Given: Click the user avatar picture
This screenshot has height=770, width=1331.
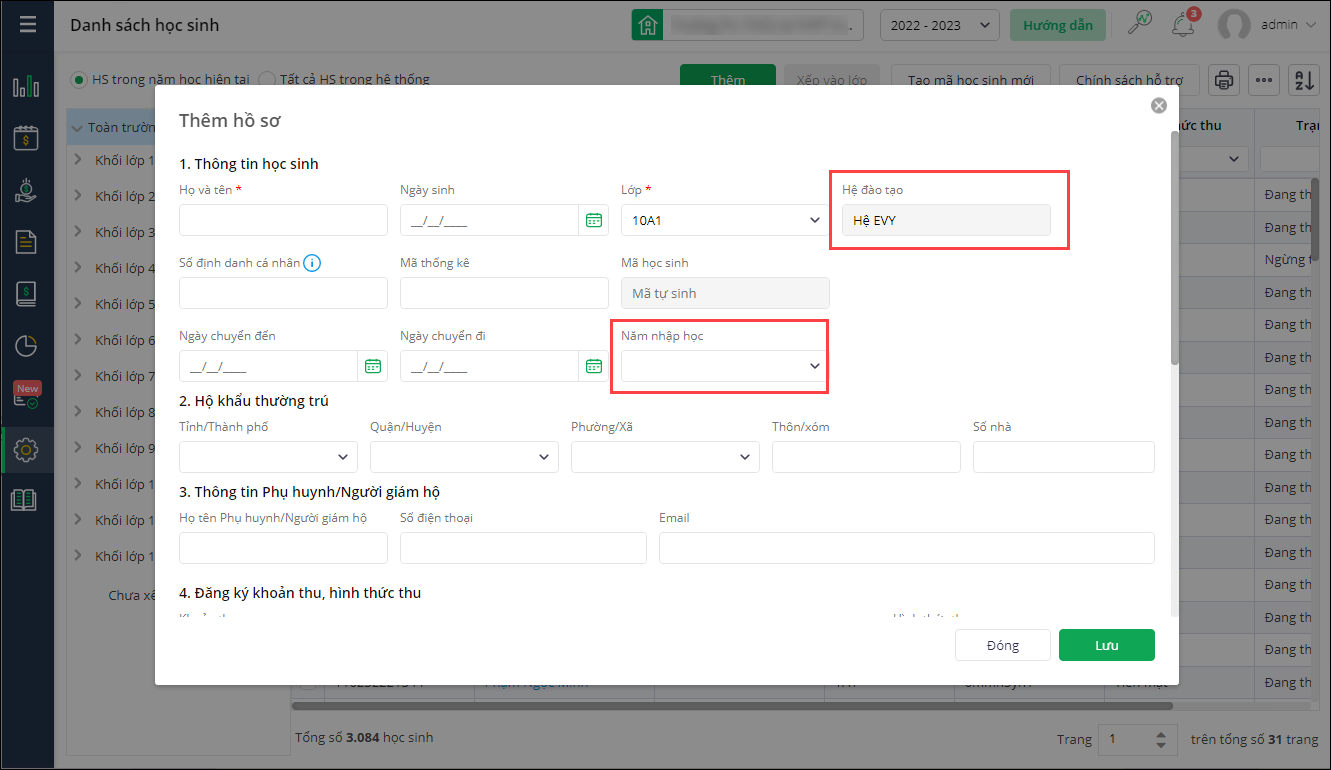Looking at the screenshot, I should tap(1235, 25).
